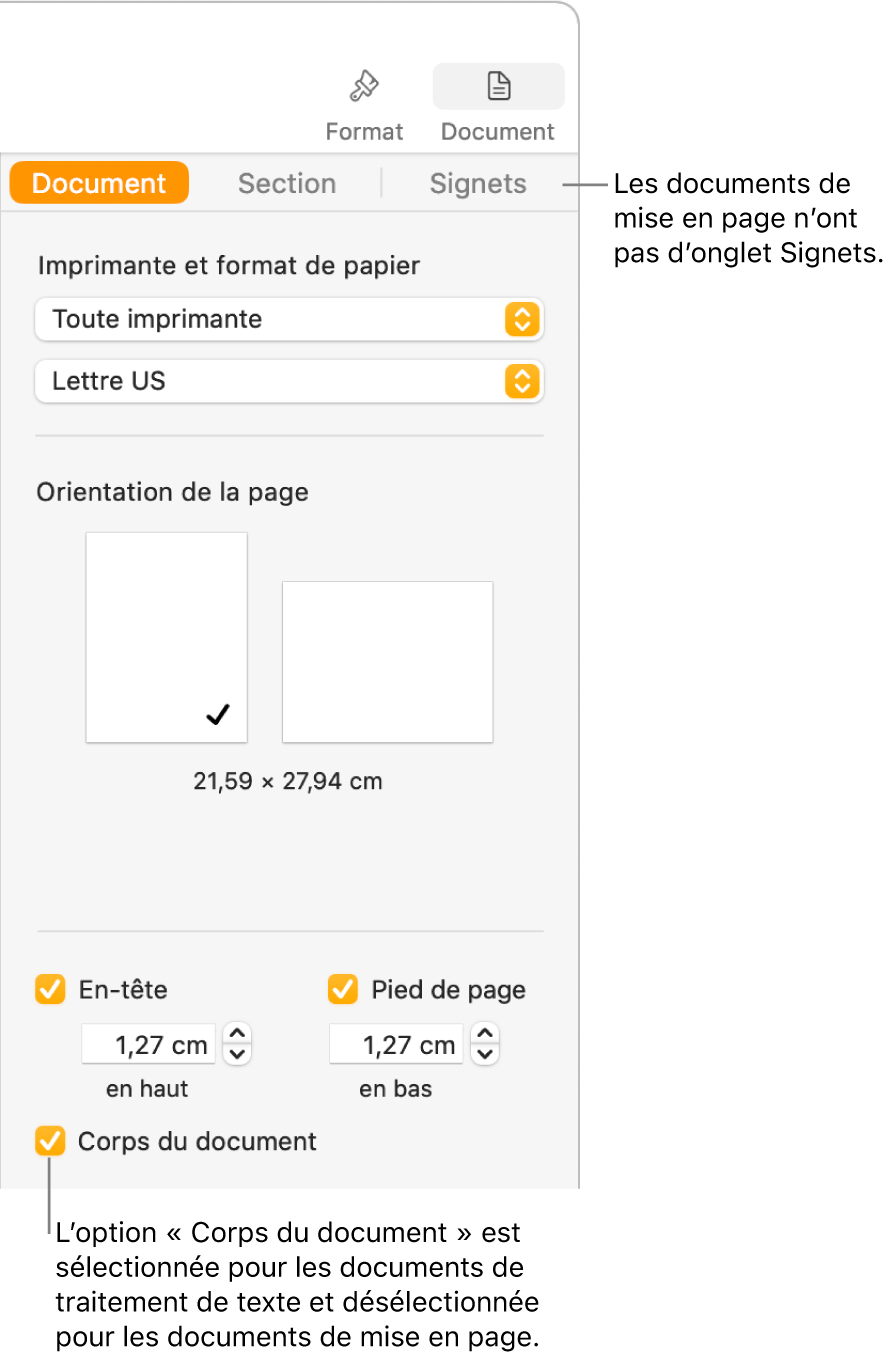Image resolution: width=894 pixels, height=1362 pixels.
Task: Select the orange Document tab
Action: [x=99, y=184]
